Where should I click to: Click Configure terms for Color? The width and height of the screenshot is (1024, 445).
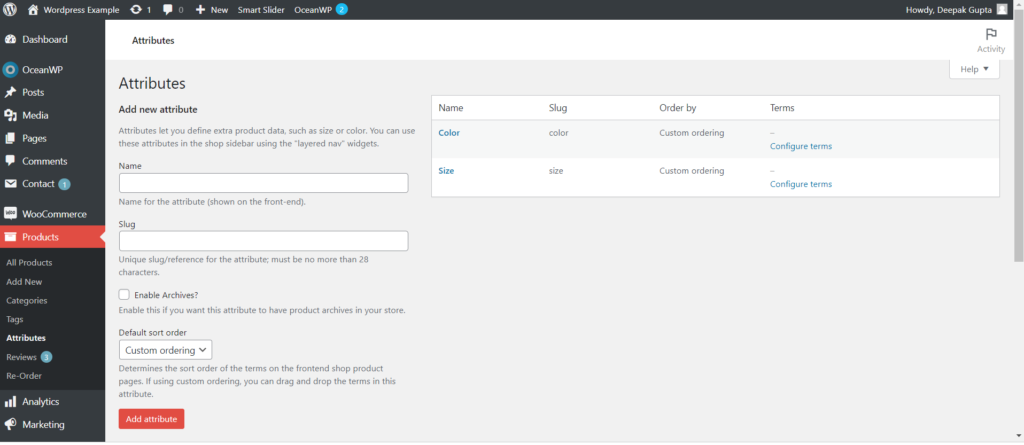pyautogui.click(x=800, y=146)
